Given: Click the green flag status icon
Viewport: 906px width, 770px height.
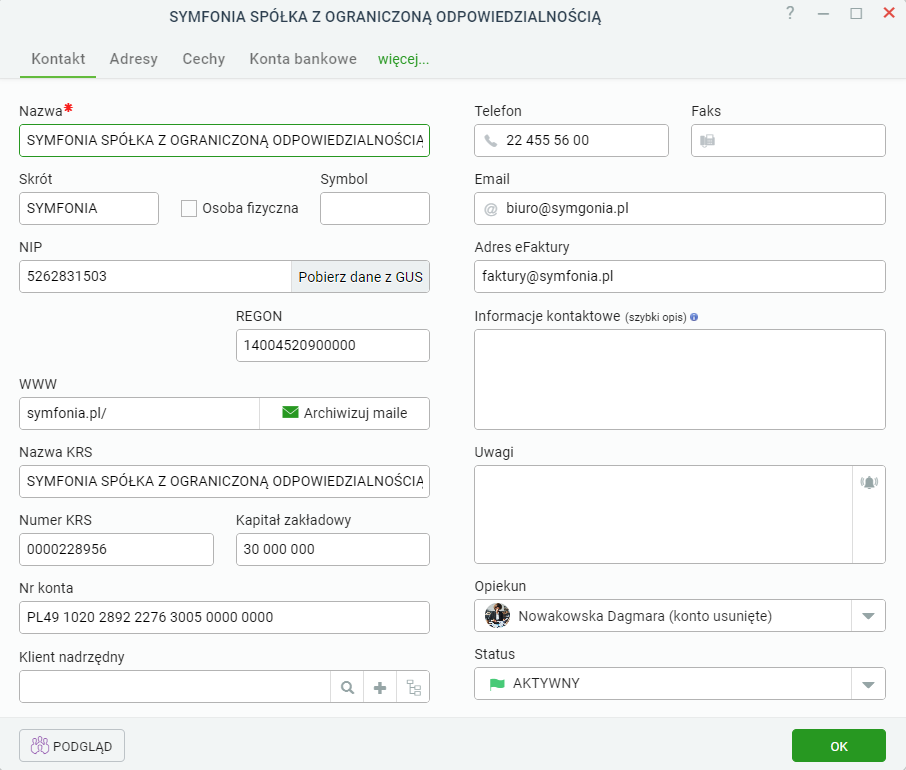Looking at the screenshot, I should (x=497, y=684).
